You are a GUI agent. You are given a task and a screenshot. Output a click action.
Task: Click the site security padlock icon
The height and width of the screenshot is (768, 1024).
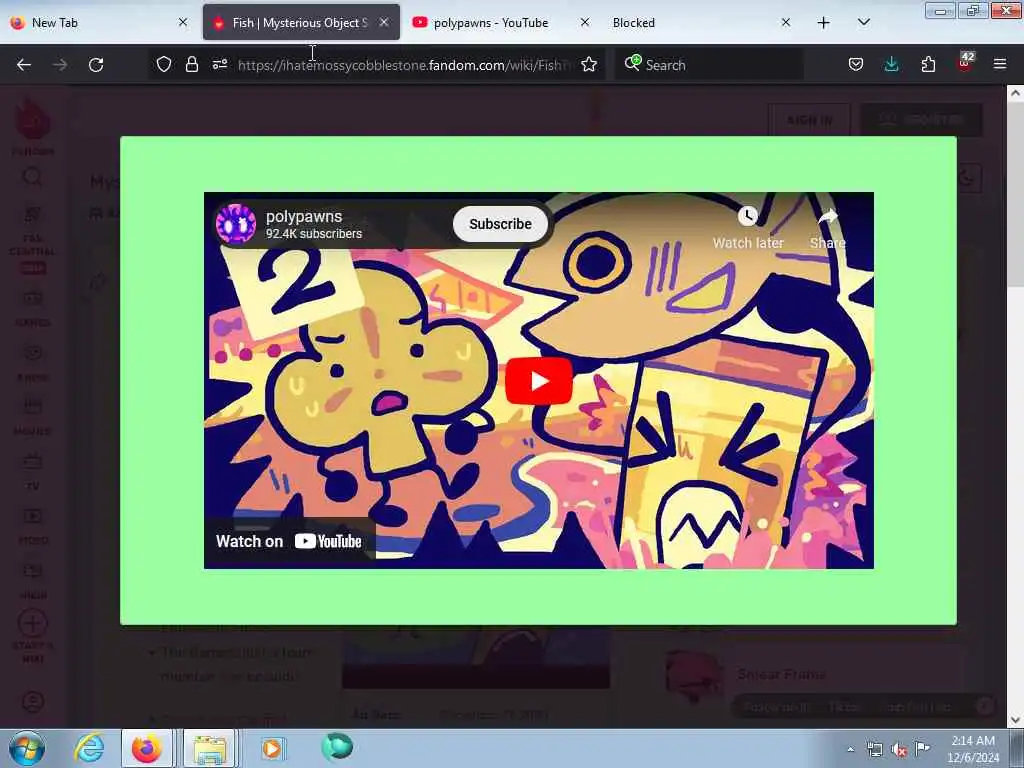pos(191,64)
